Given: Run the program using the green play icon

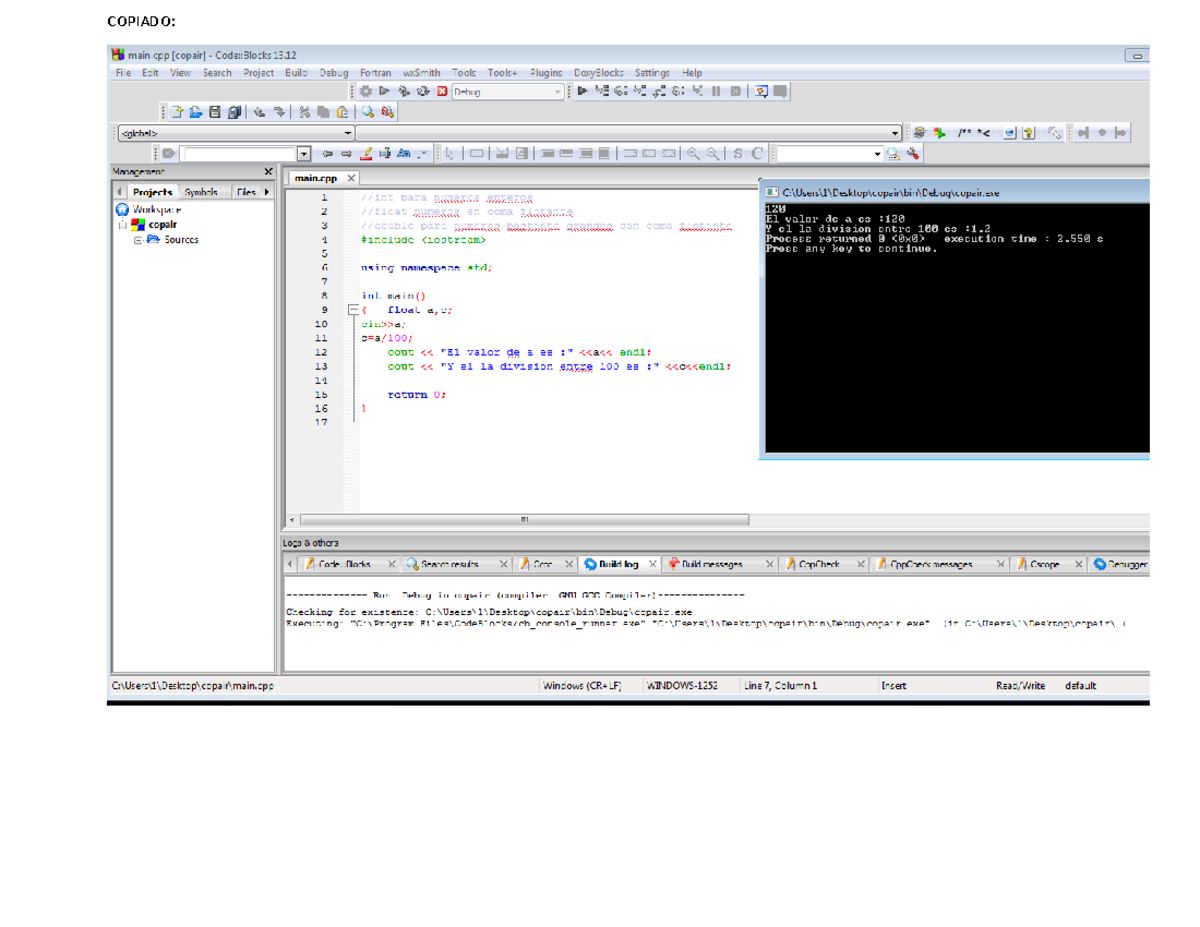Looking at the screenshot, I should coord(384,89).
